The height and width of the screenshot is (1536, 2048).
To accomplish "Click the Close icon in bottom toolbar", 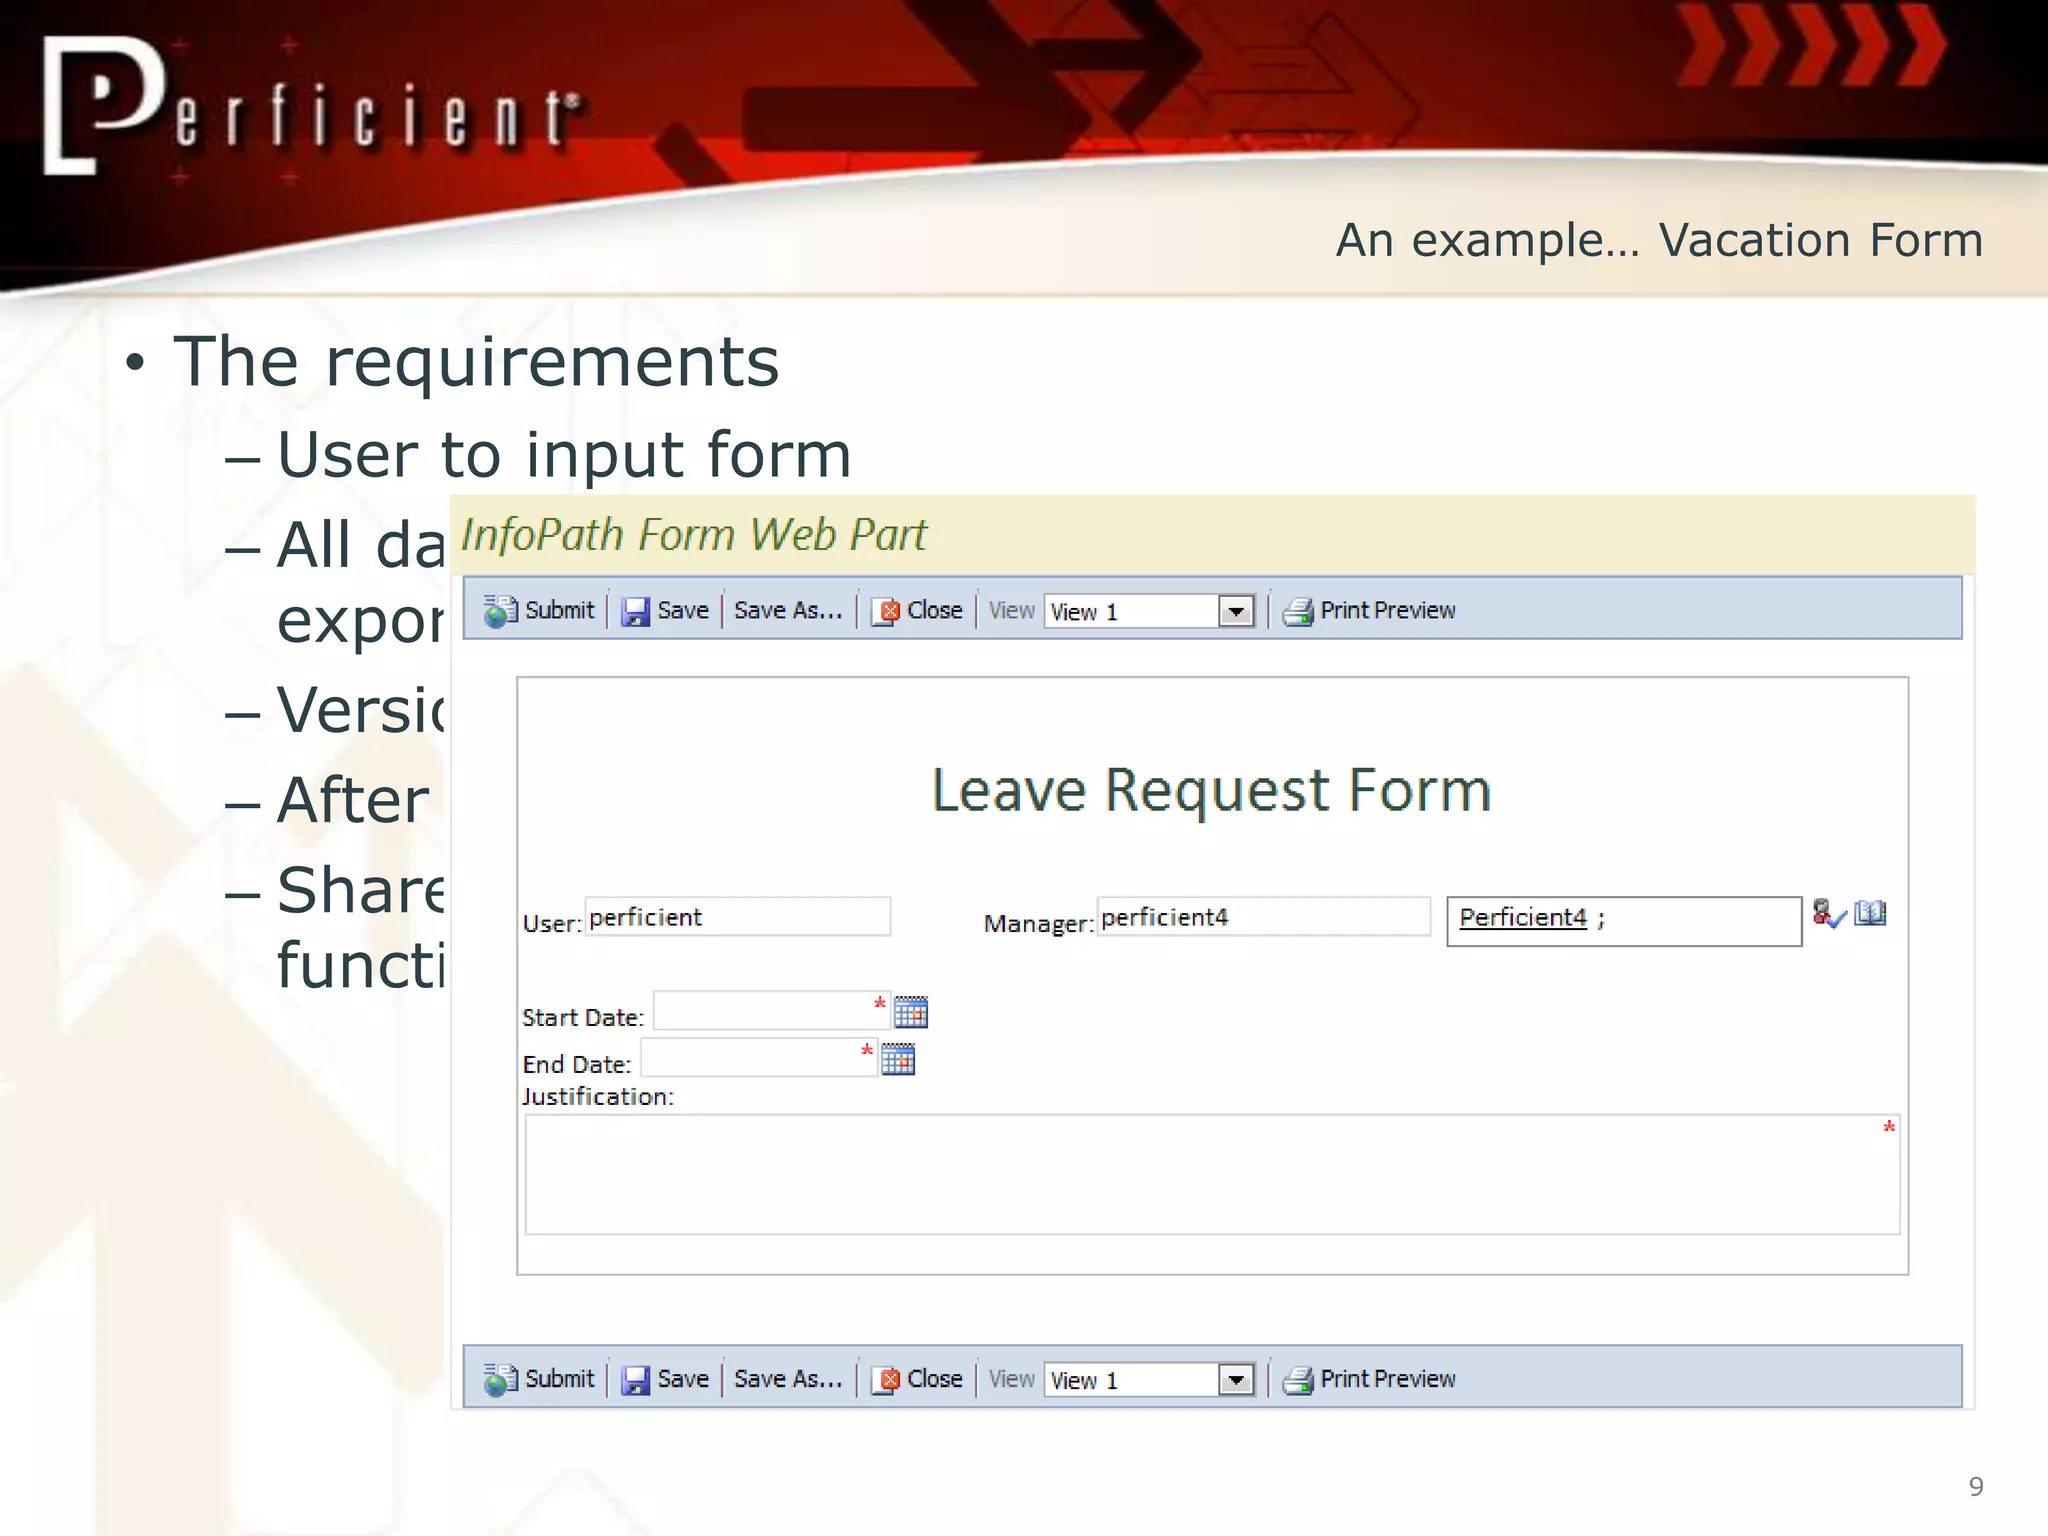I will (x=885, y=1380).
